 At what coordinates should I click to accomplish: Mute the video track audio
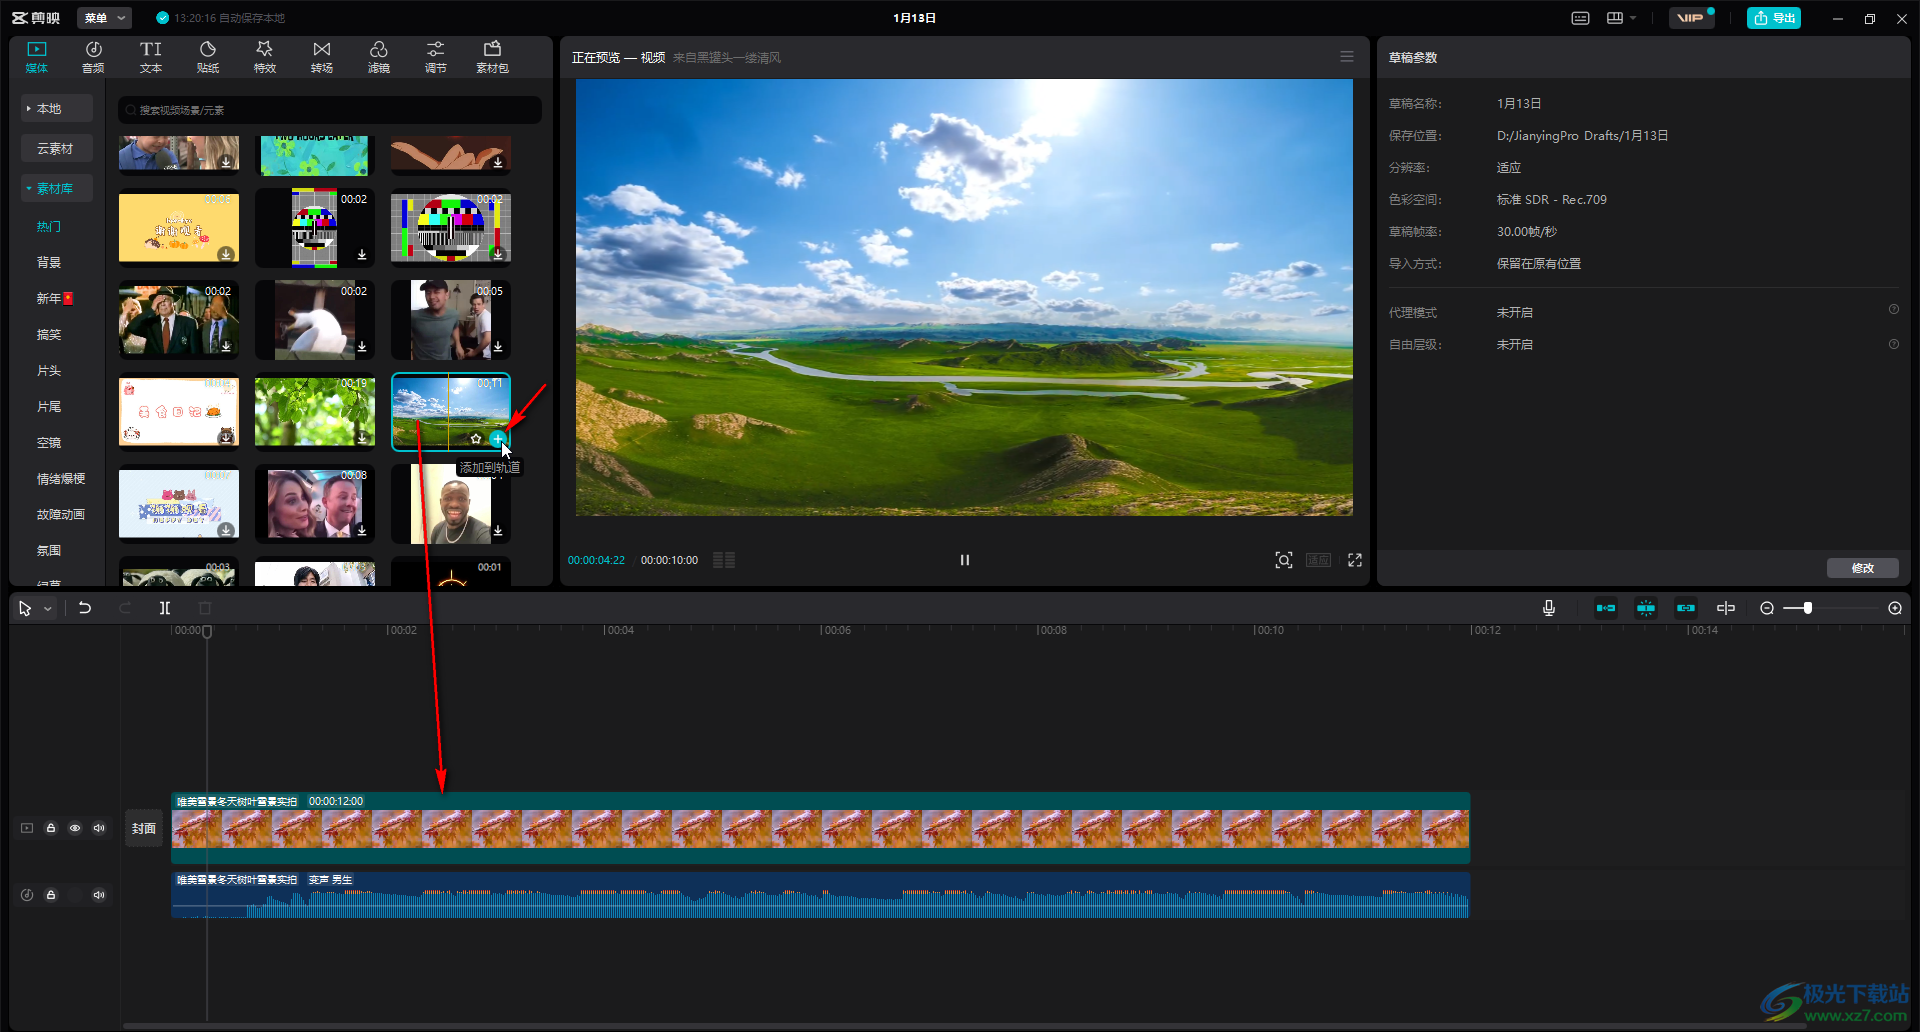99,828
